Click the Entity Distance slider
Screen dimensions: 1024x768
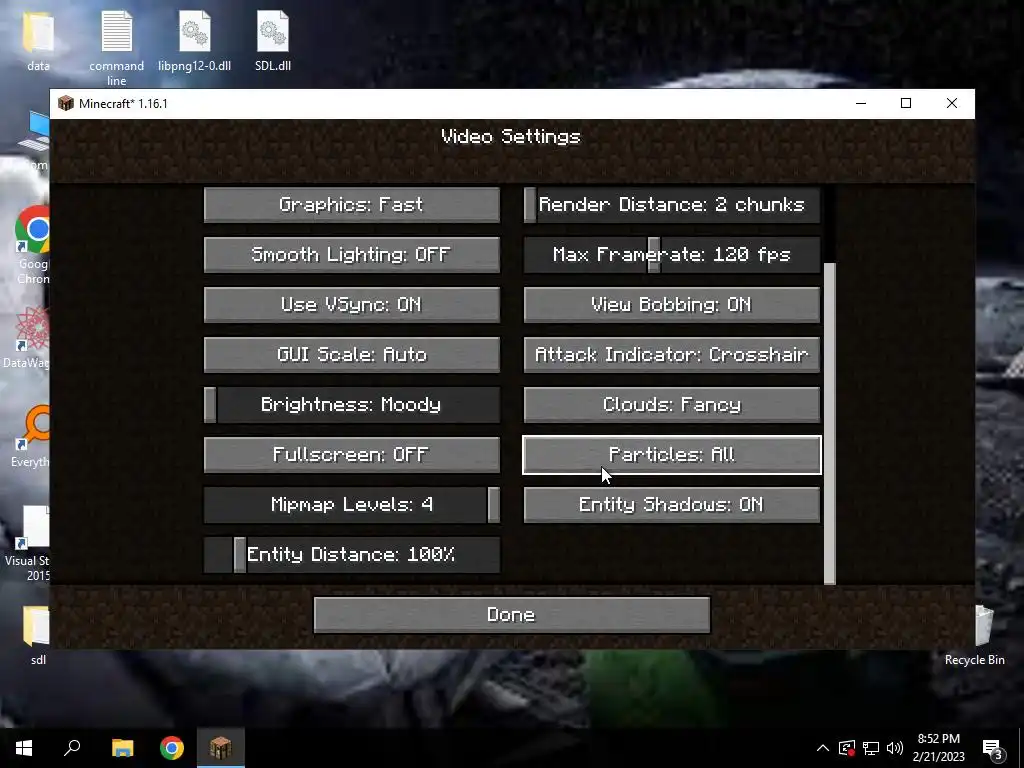tap(351, 554)
